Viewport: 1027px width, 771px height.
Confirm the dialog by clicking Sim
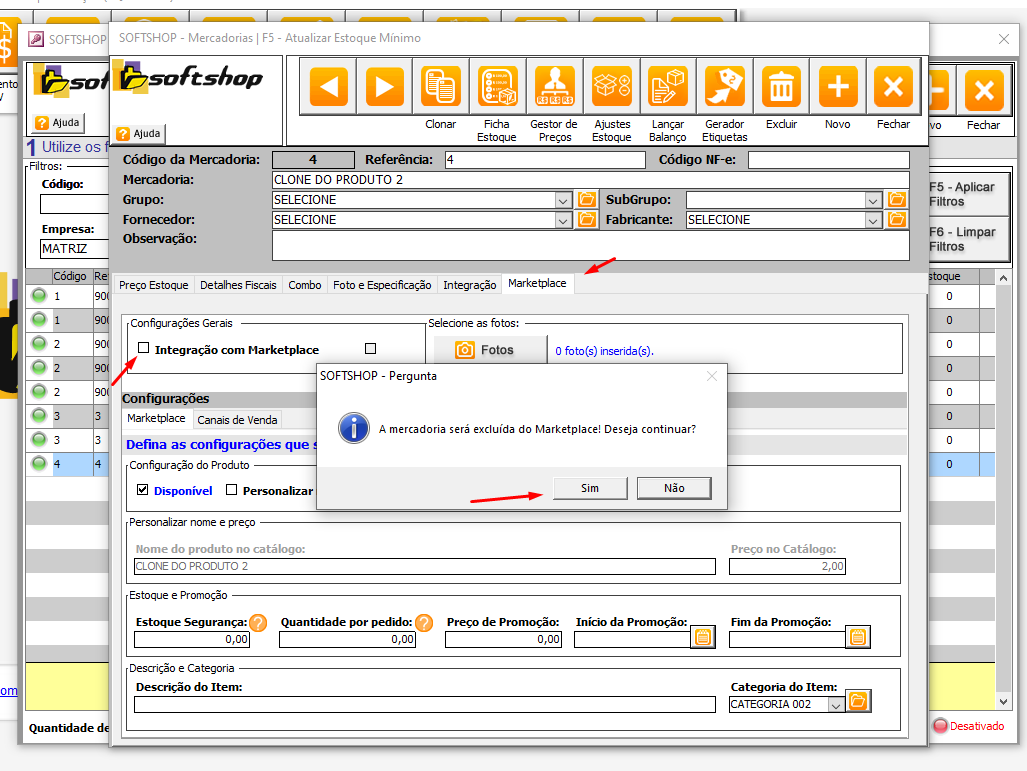589,488
